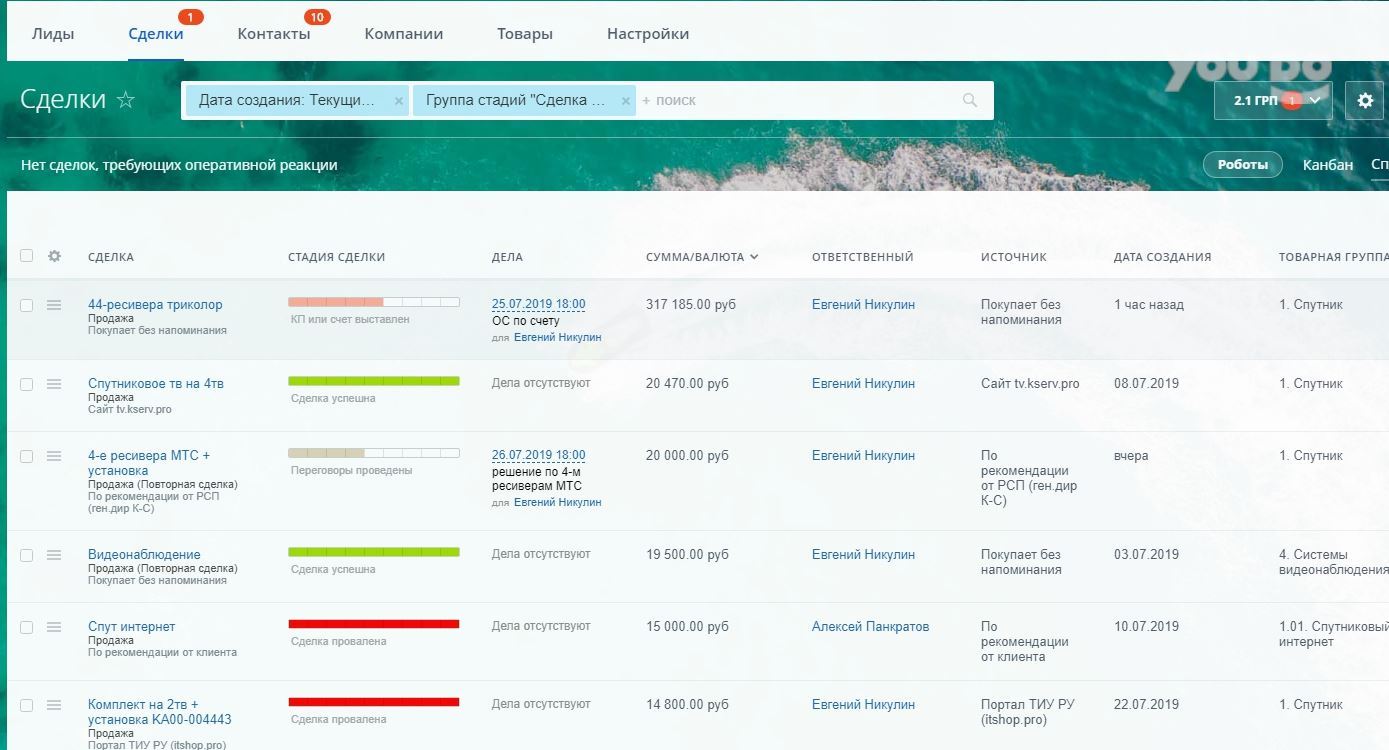Click stage bar of 44-ресивера триколор

pyautogui.click(x=374, y=302)
